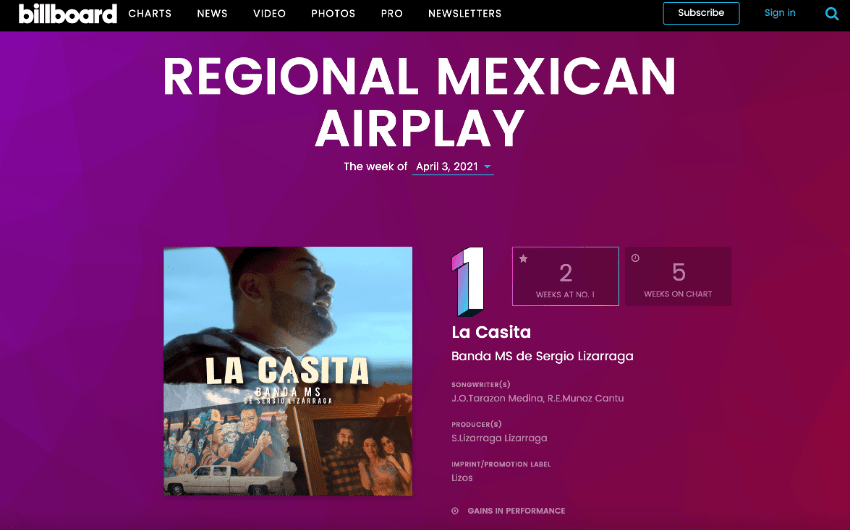Go to the Video section
850x530 pixels.
269,14
